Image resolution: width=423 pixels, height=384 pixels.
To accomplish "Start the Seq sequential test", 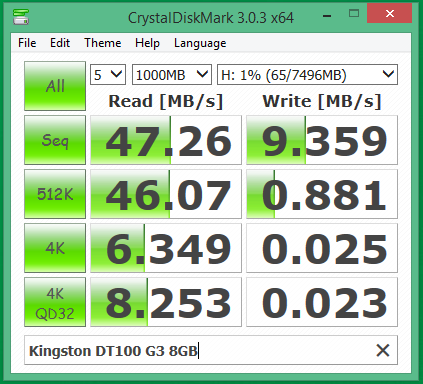I will 55,140.
